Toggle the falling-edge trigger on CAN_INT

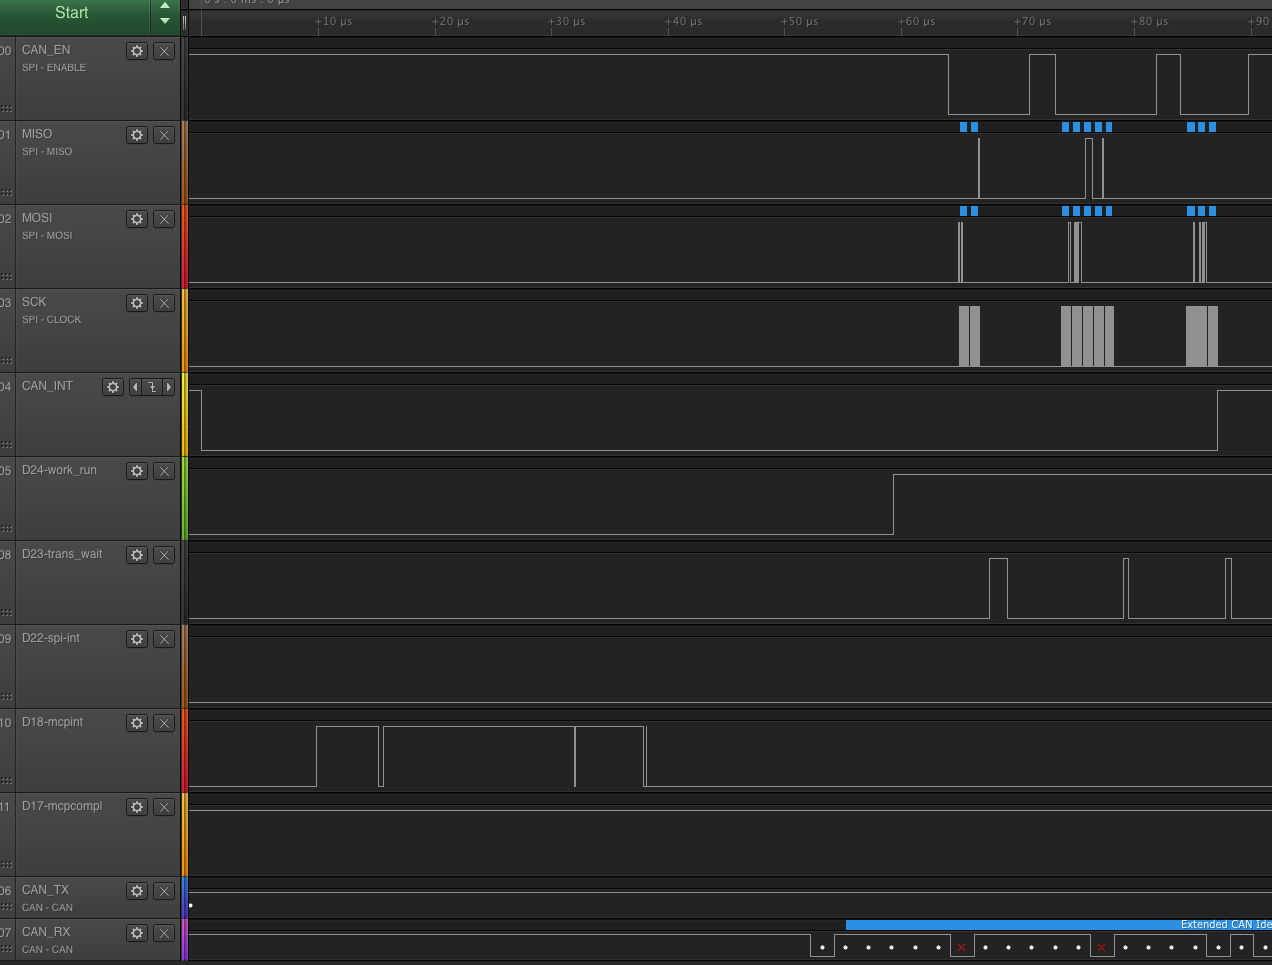[x=151, y=387]
